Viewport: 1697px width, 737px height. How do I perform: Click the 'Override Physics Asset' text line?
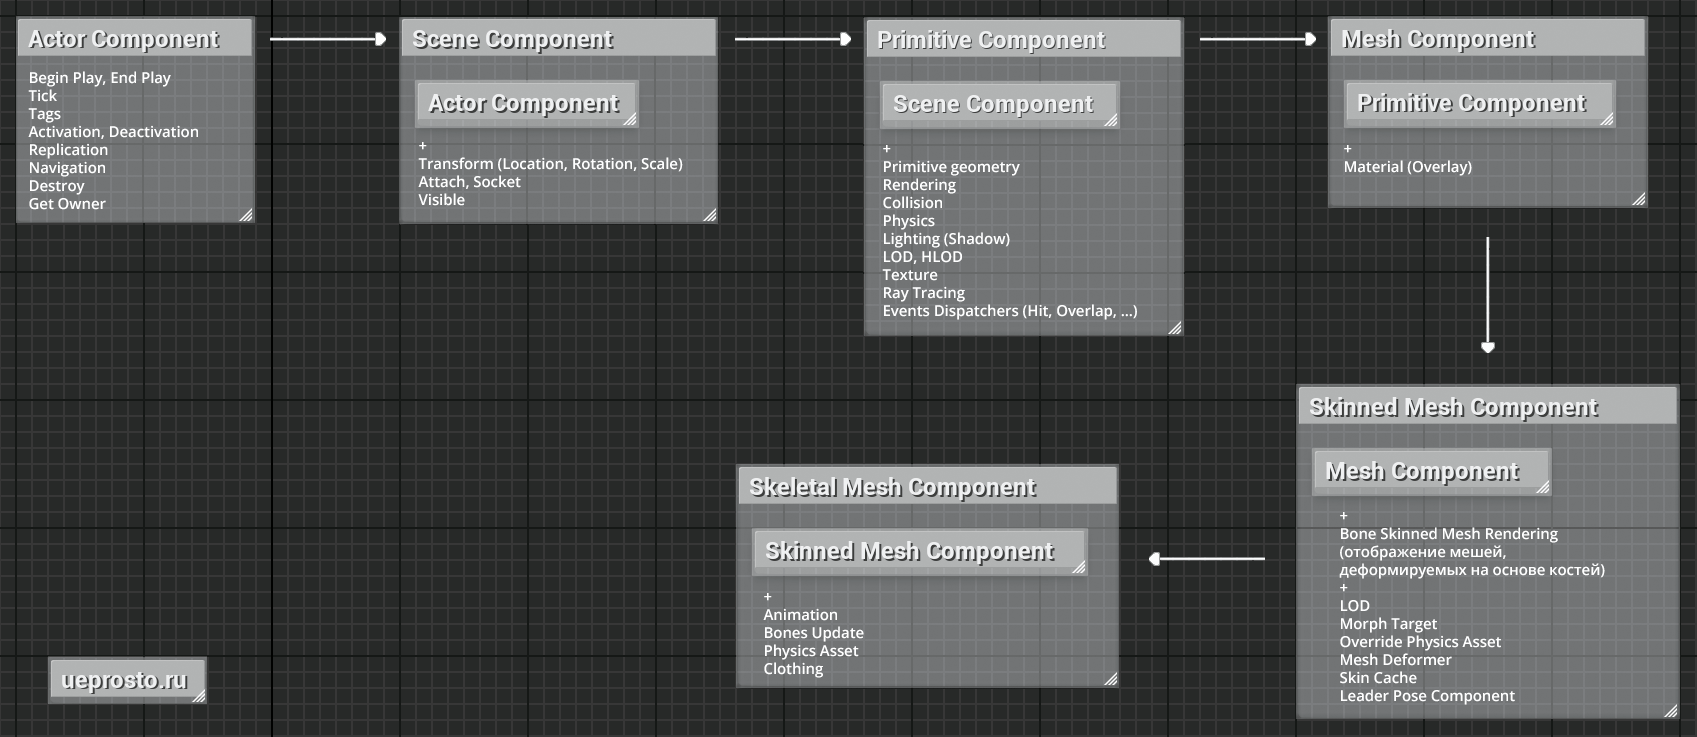coord(1420,641)
